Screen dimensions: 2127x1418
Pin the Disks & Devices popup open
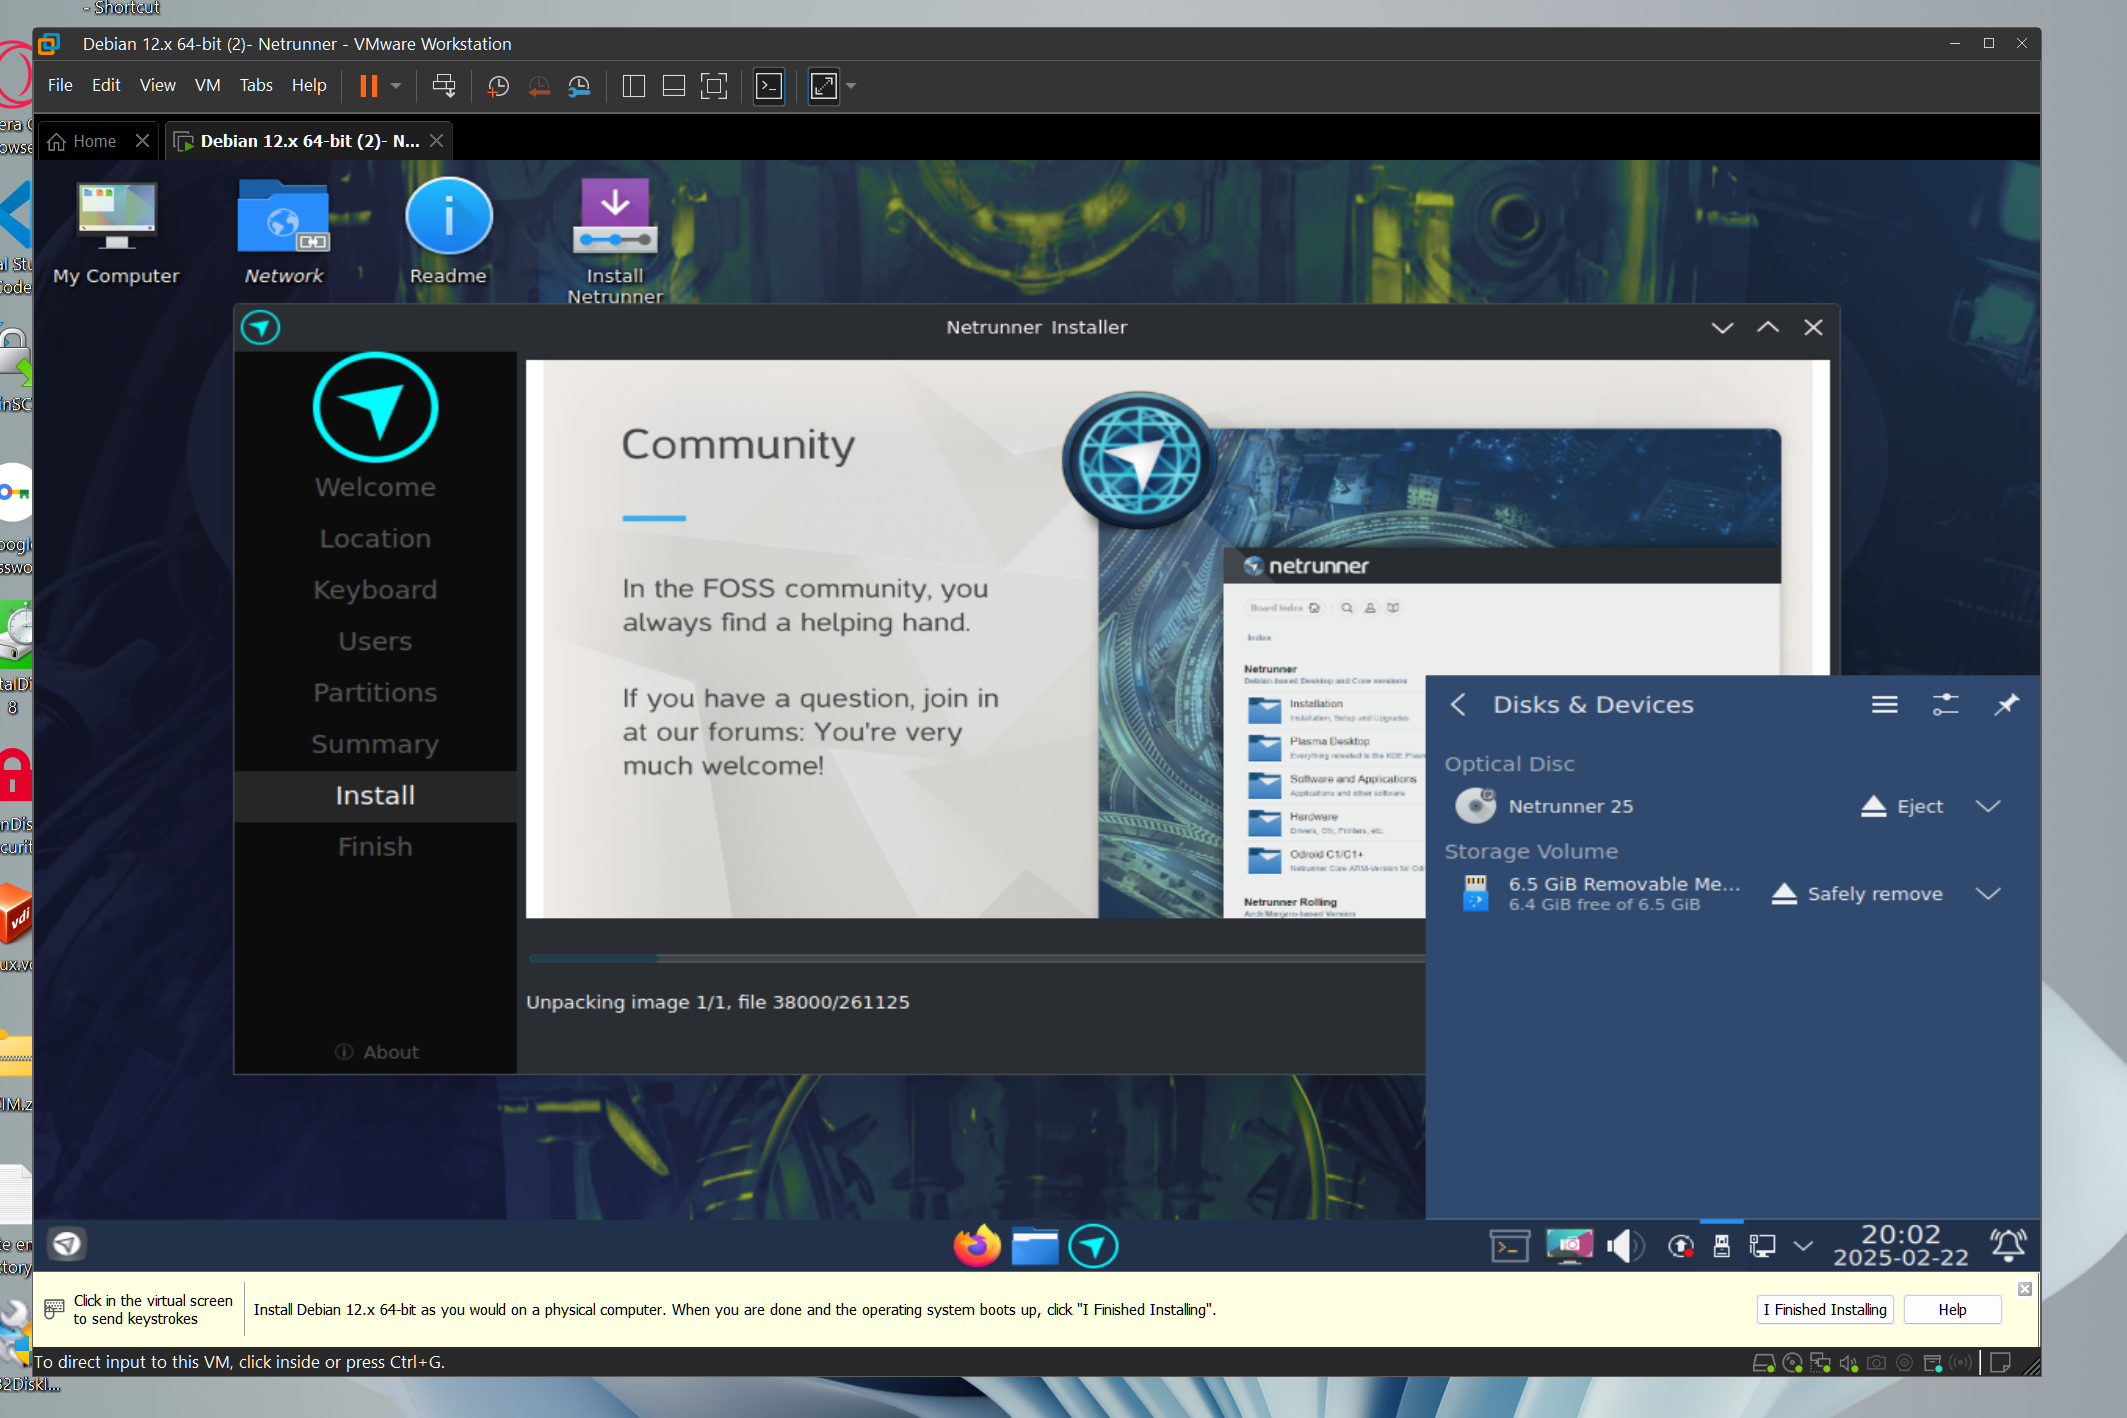[2006, 705]
